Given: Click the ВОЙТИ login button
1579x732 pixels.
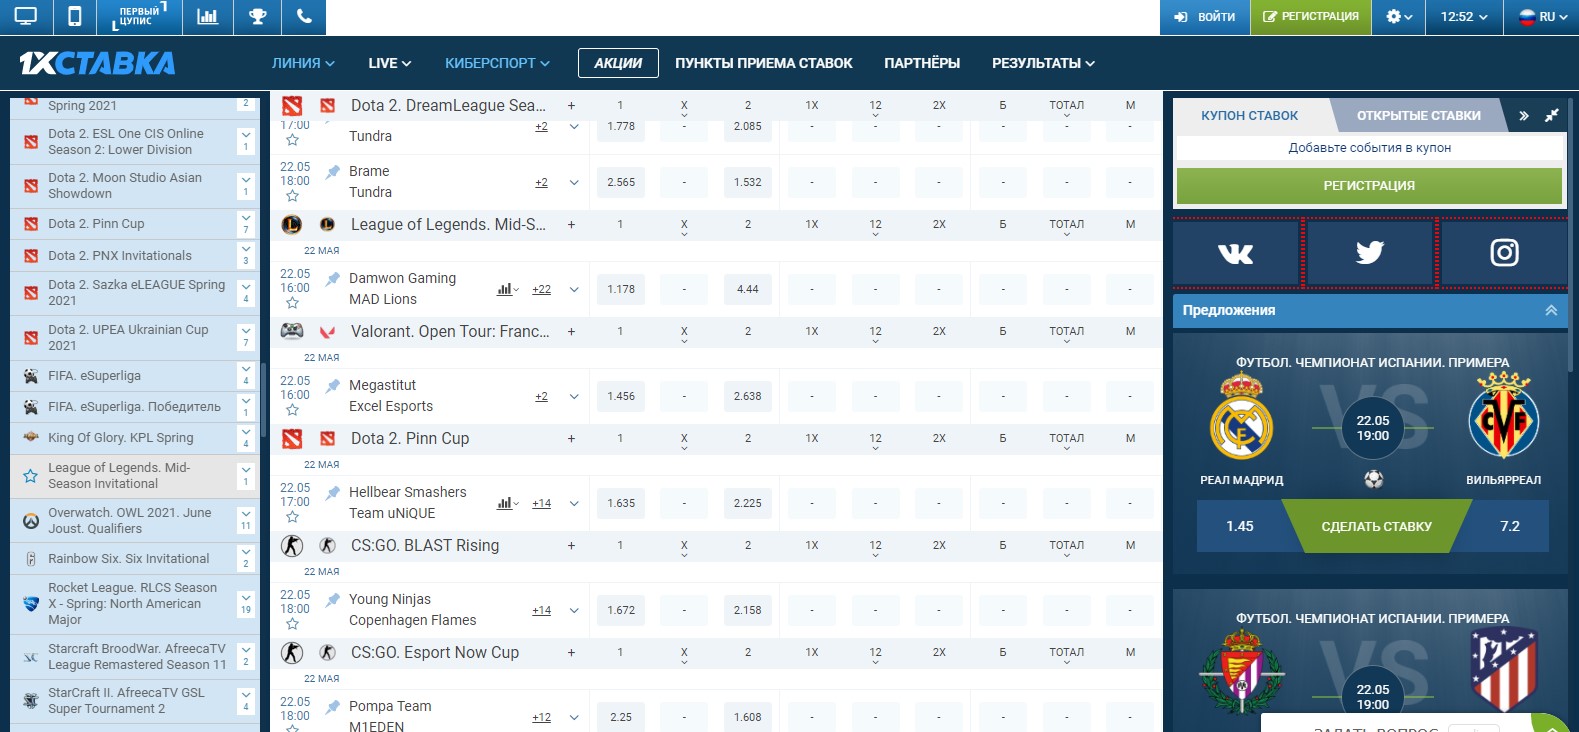Looking at the screenshot, I should tap(1205, 17).
